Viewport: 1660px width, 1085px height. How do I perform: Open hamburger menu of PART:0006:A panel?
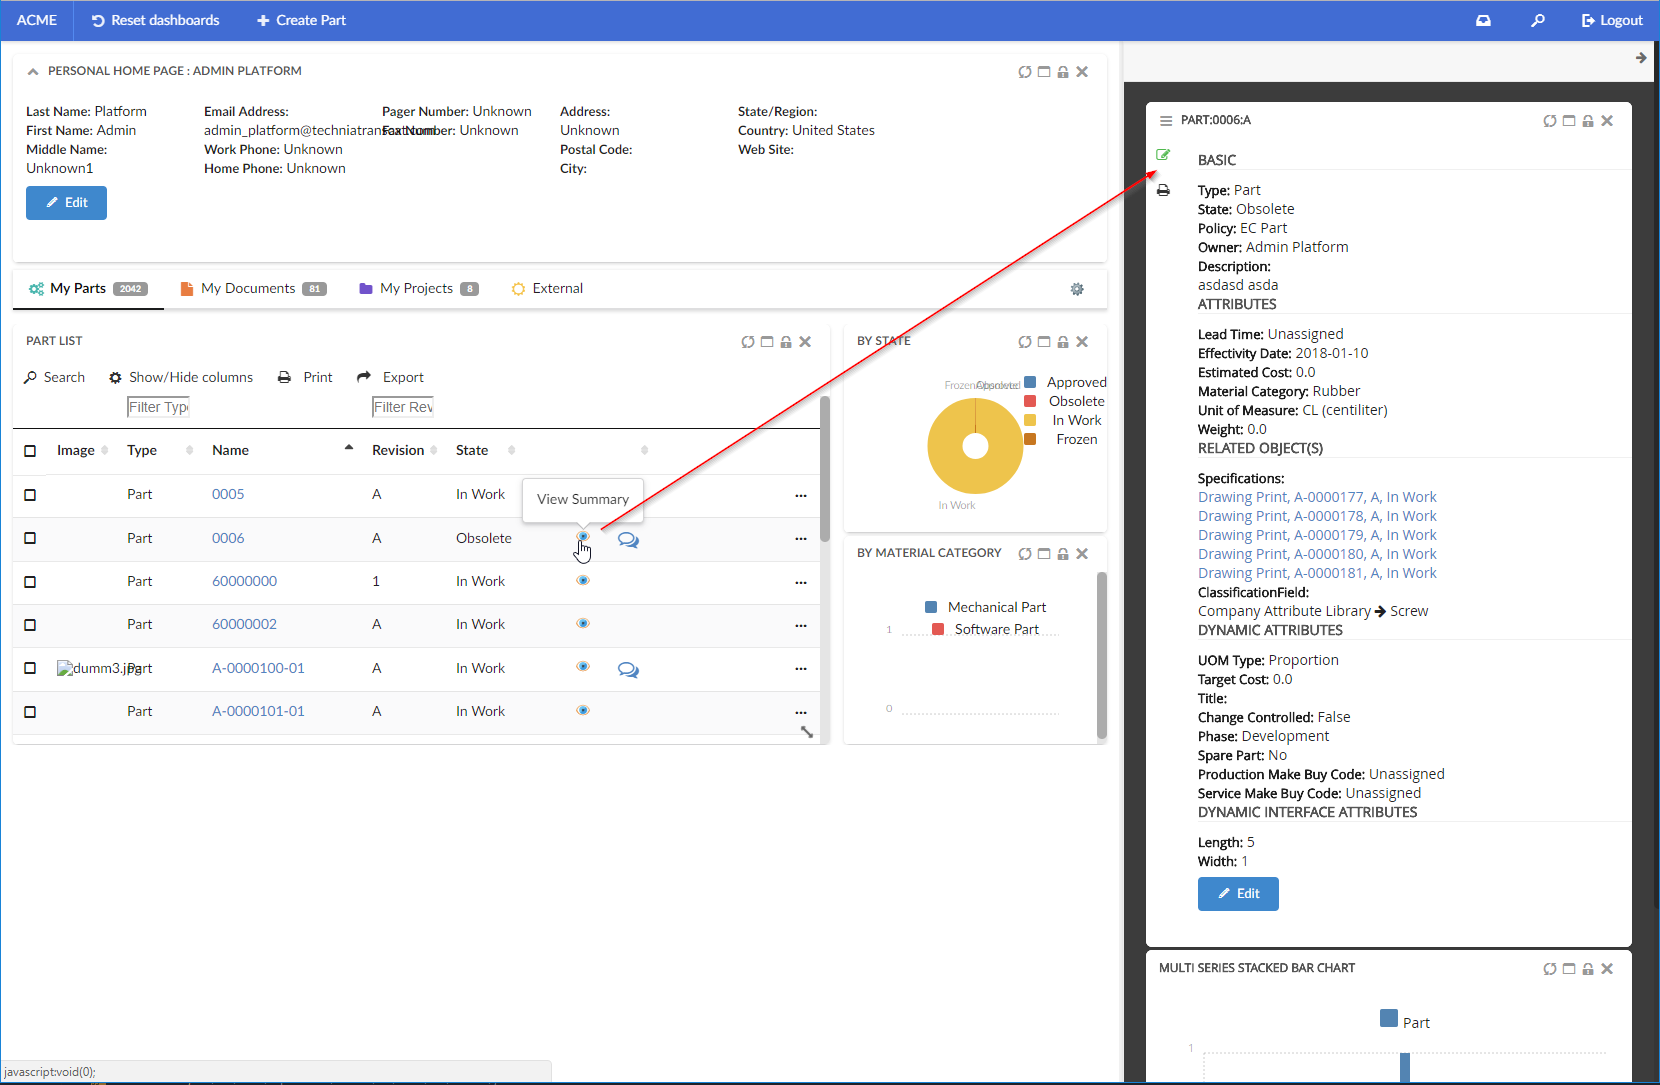coord(1165,121)
